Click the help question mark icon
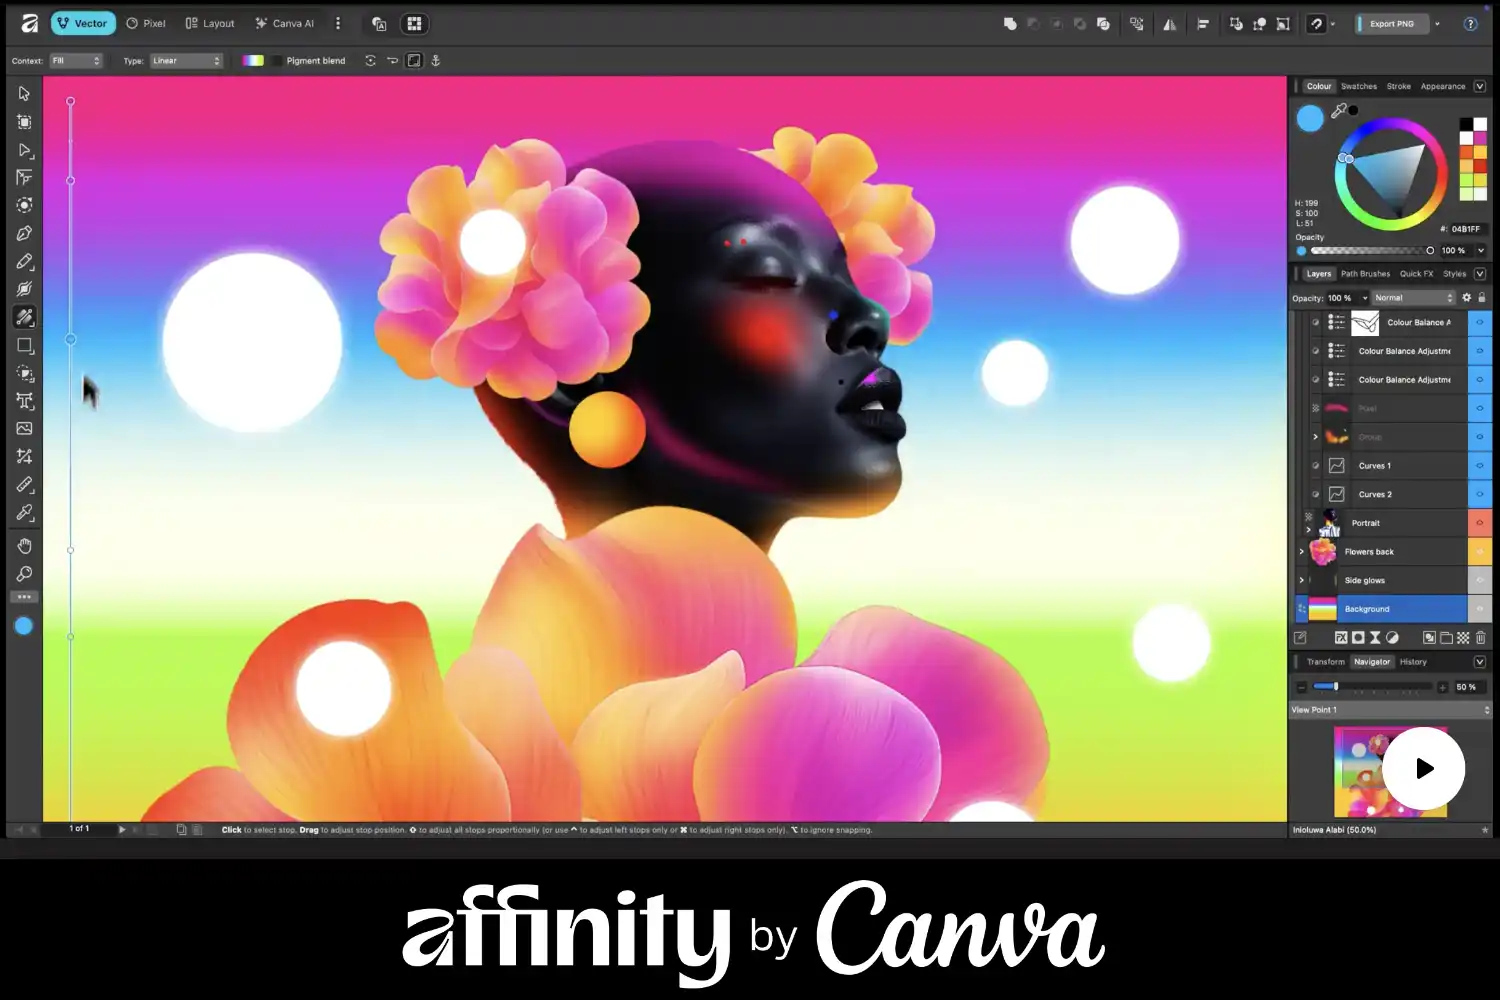The height and width of the screenshot is (1000, 1500). pyautogui.click(x=1470, y=24)
